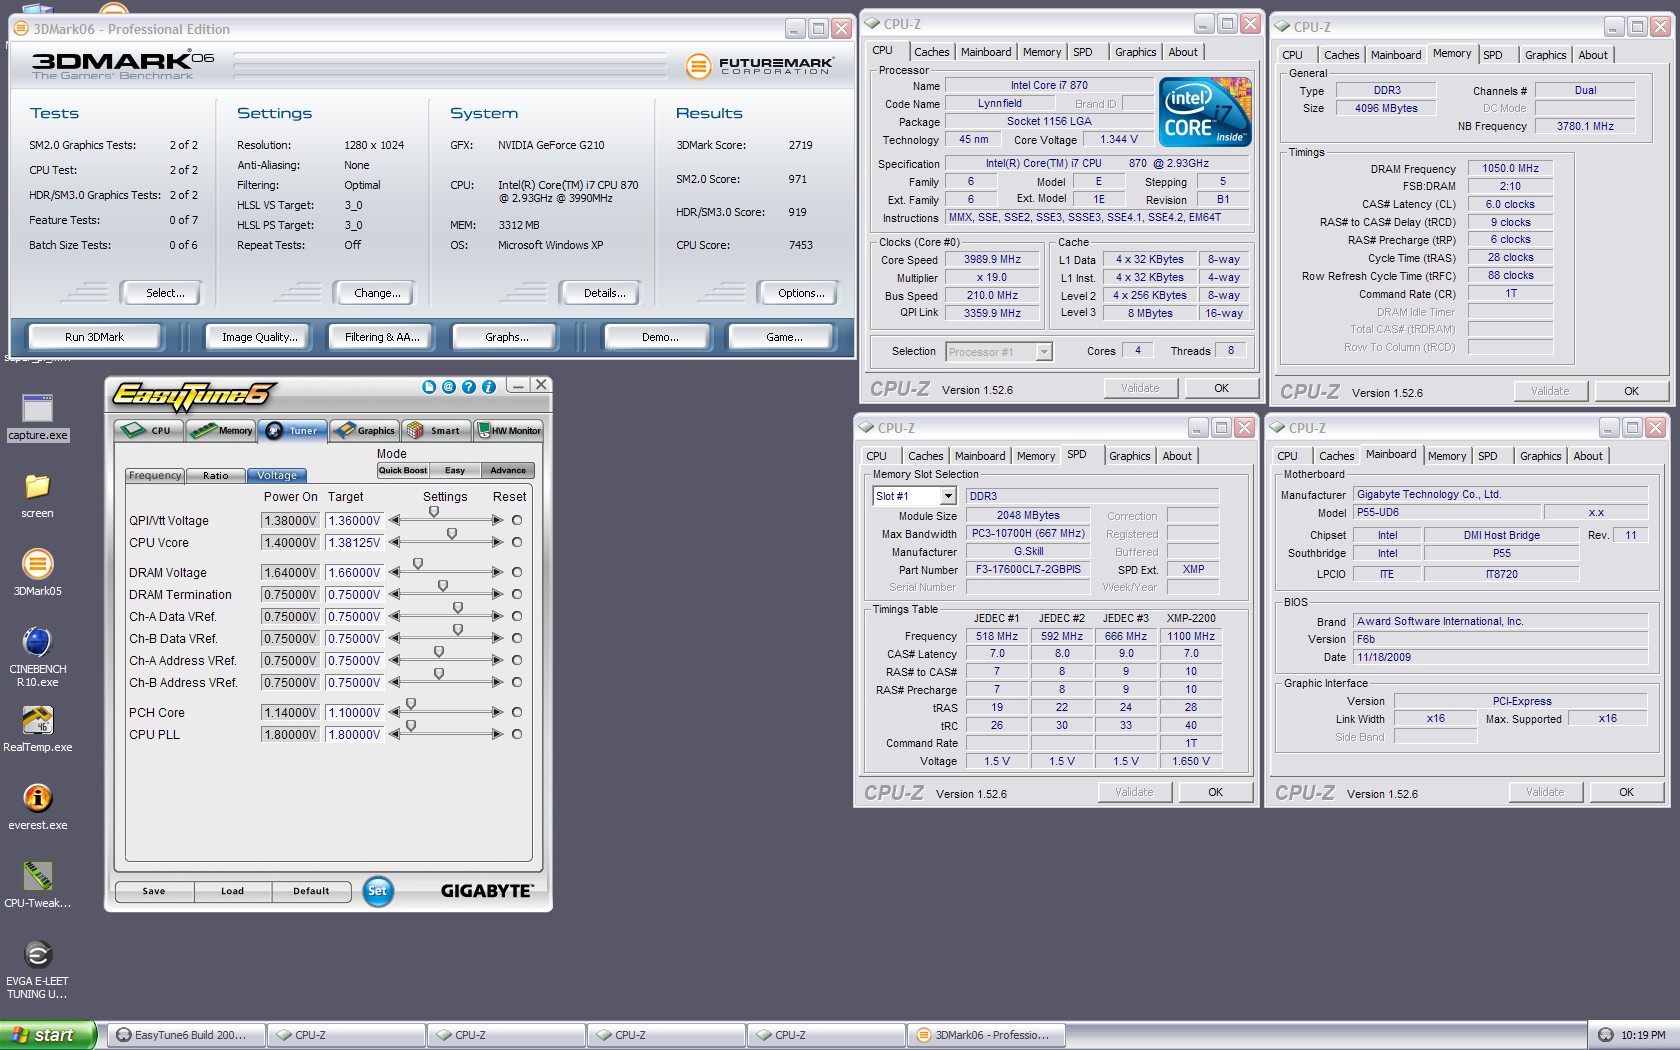The width and height of the screenshot is (1680, 1050).
Task: Open Caches tab in top-left CPU-Z window
Action: click(931, 52)
